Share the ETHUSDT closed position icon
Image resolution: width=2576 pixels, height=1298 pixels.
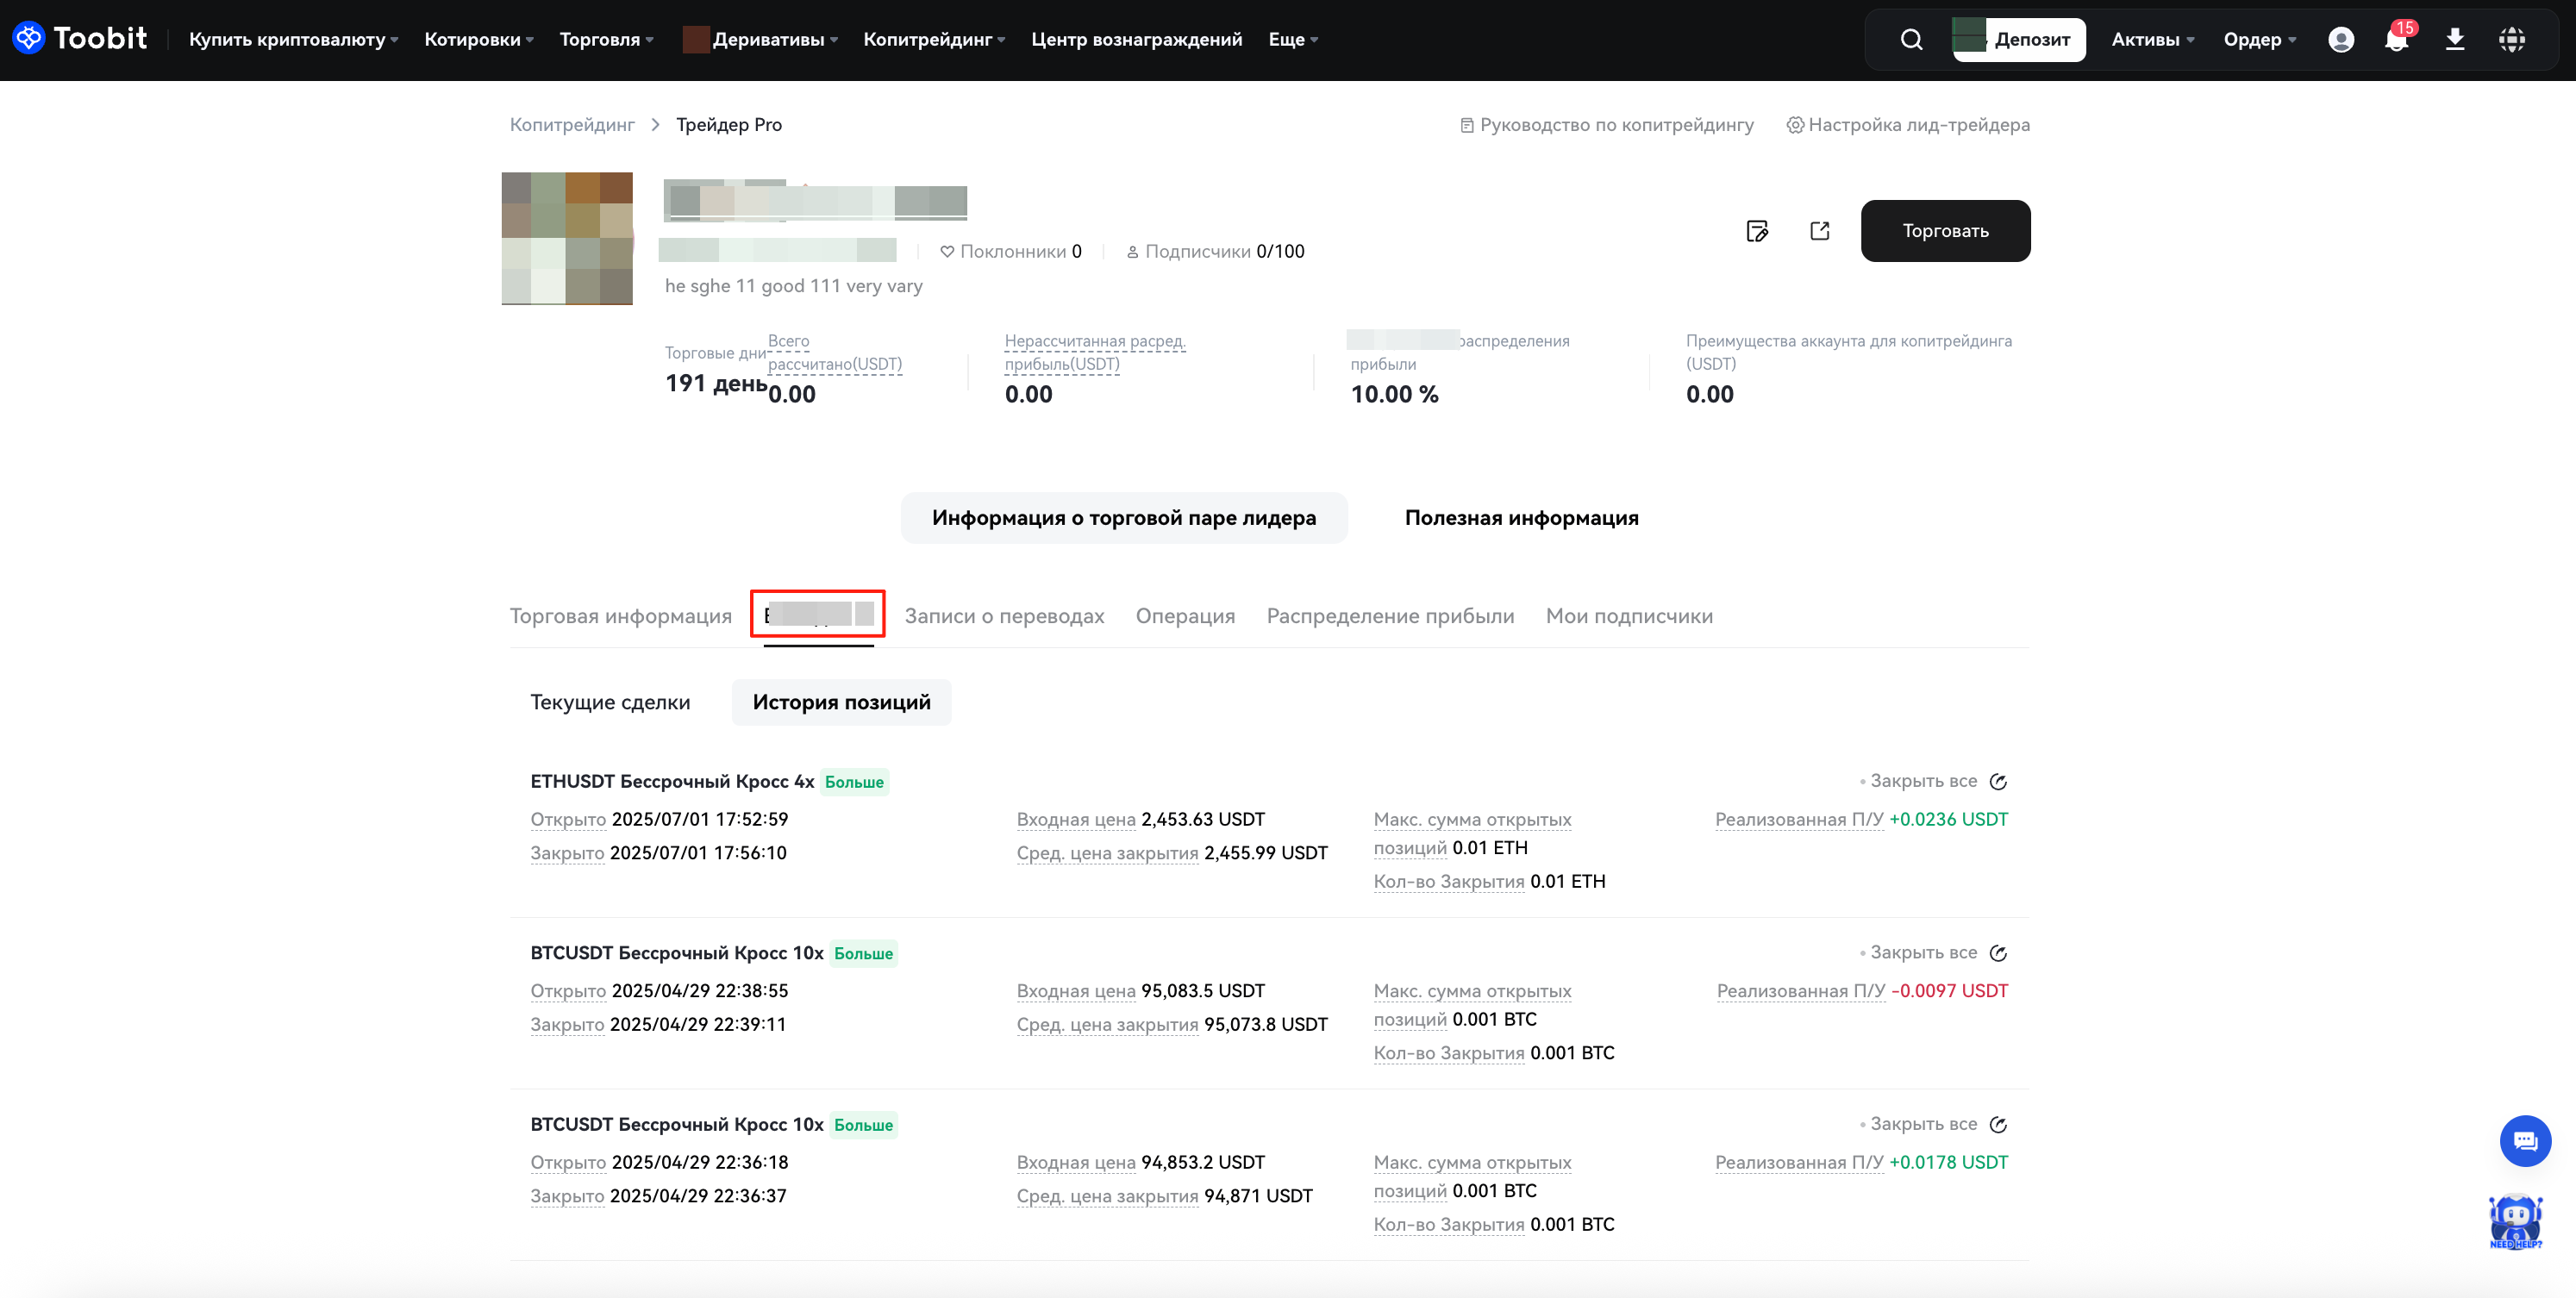point(1998,782)
